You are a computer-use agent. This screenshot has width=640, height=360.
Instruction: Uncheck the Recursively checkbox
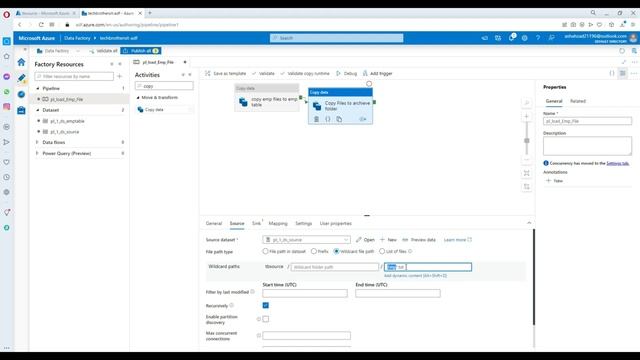(x=266, y=305)
